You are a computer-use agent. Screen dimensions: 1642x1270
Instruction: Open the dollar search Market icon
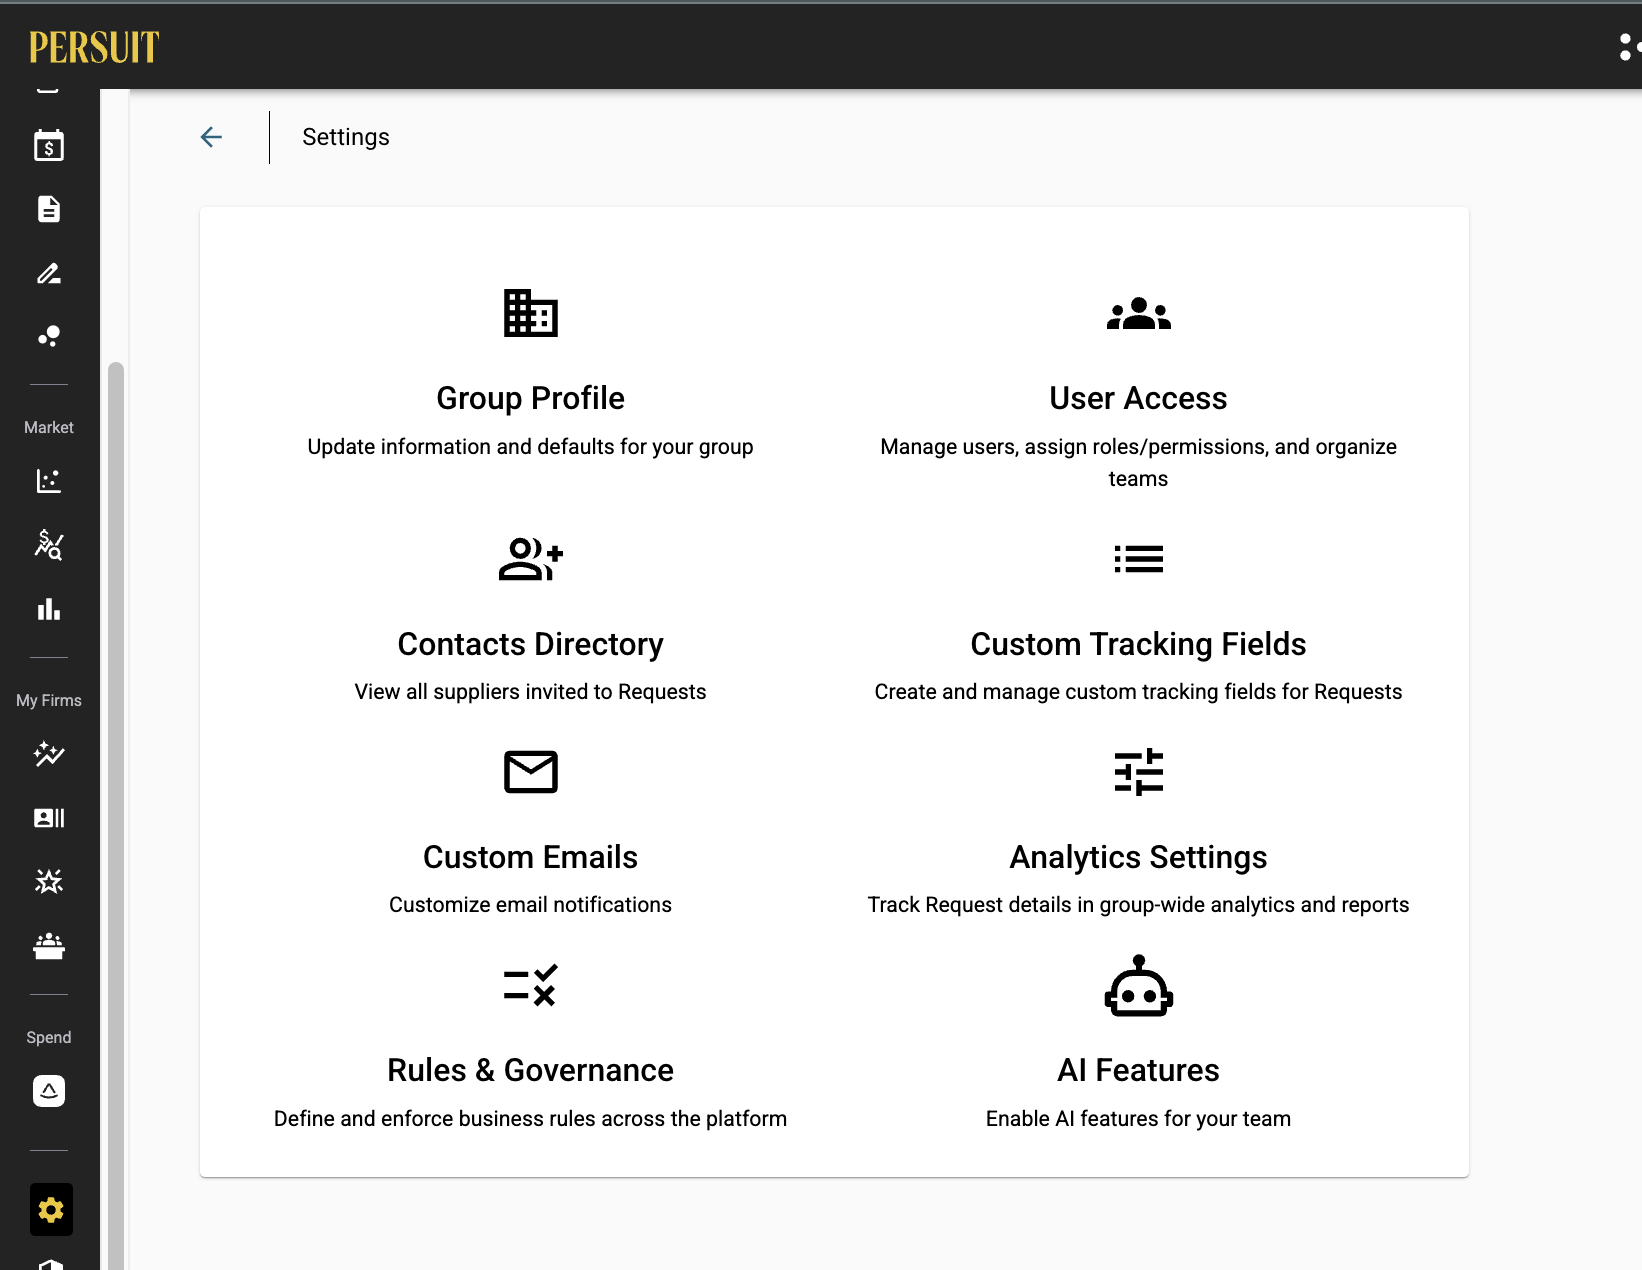click(49, 545)
